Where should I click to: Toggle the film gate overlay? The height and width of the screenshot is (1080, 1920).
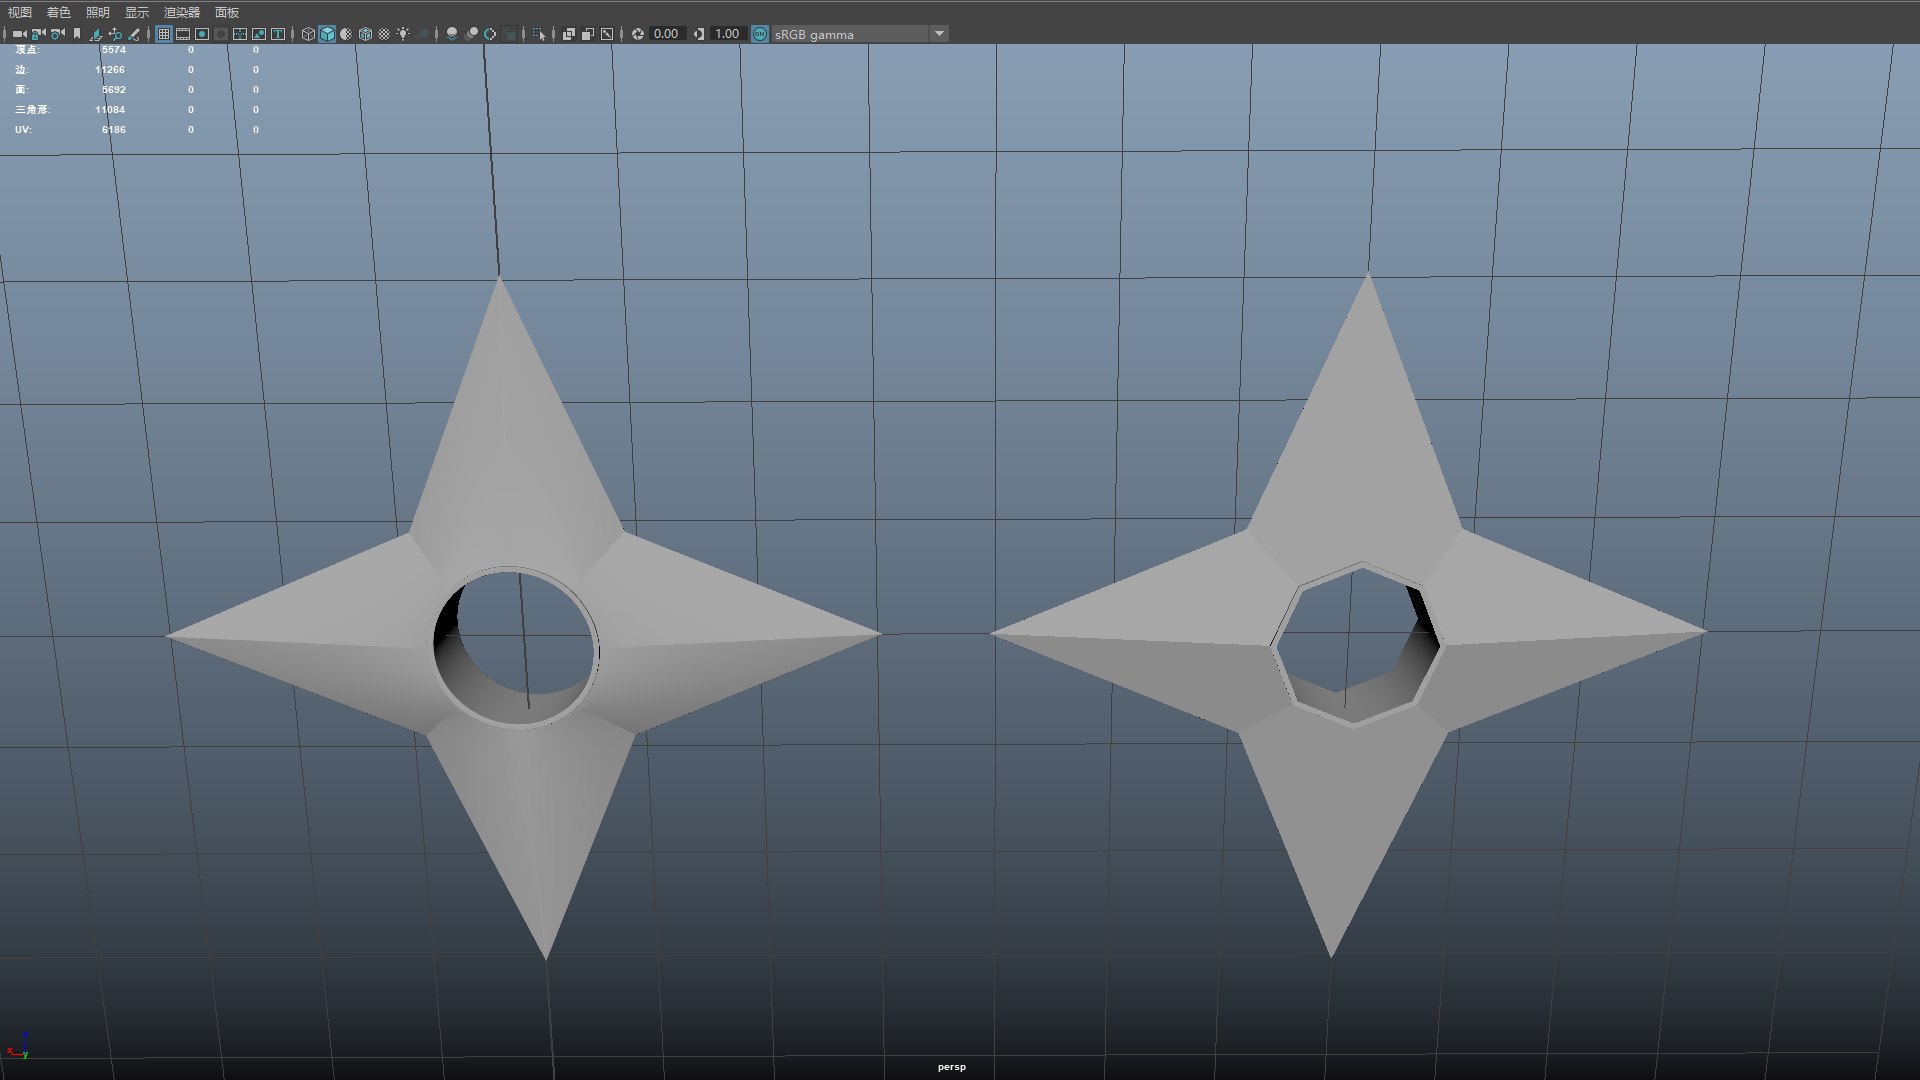183,34
